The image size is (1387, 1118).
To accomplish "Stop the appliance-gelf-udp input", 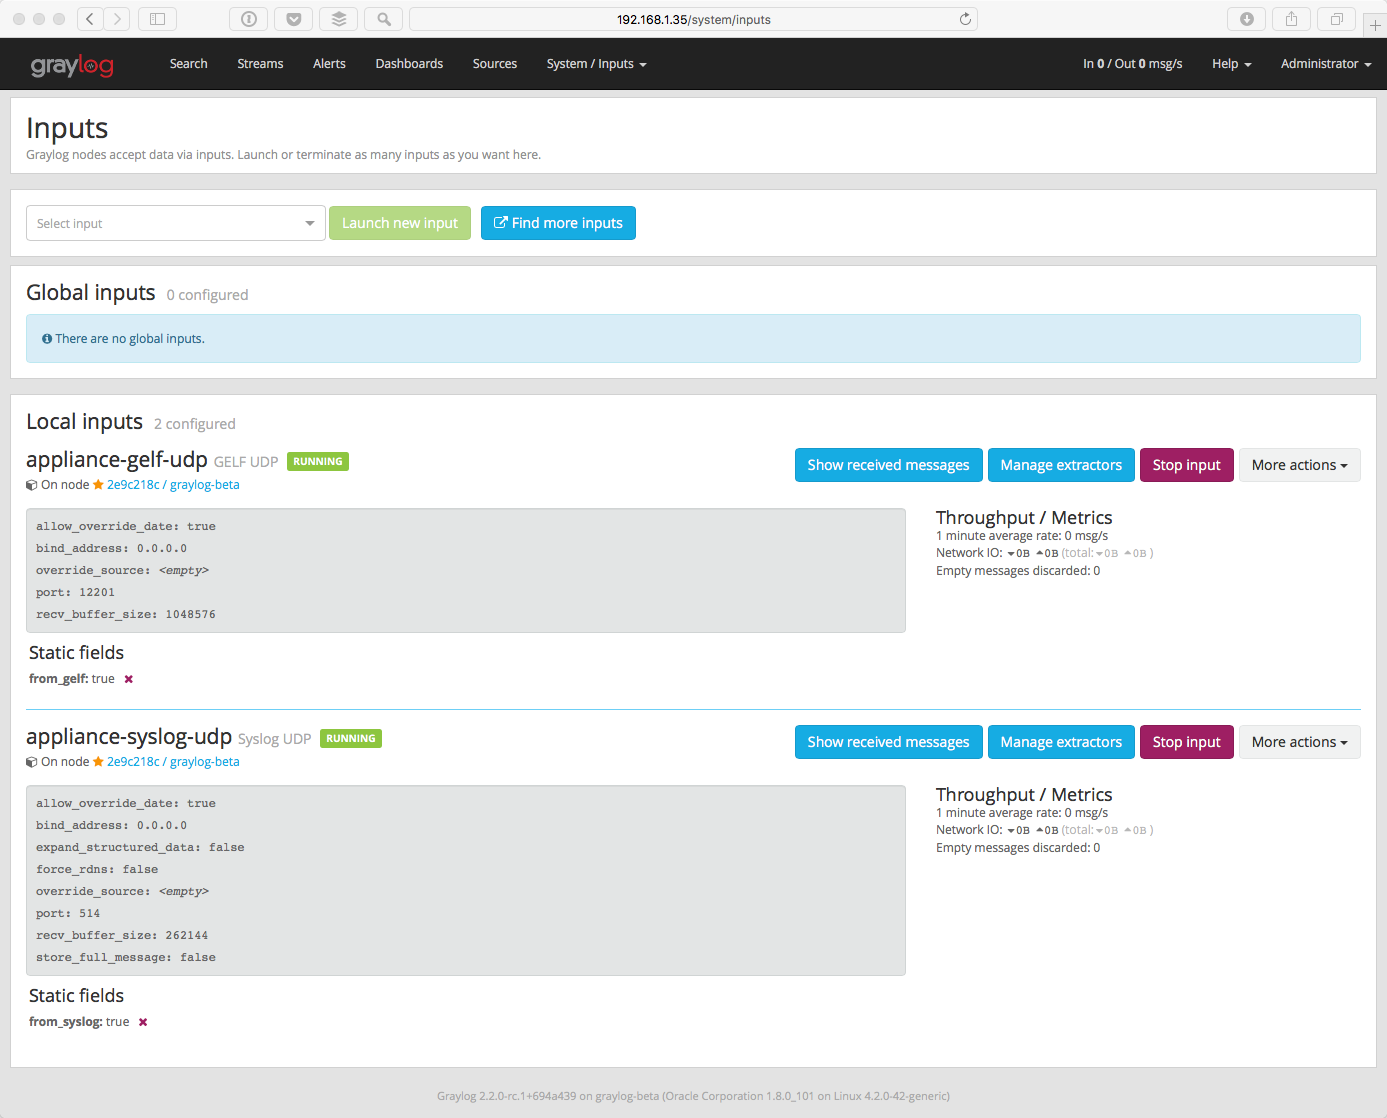I will [1186, 465].
